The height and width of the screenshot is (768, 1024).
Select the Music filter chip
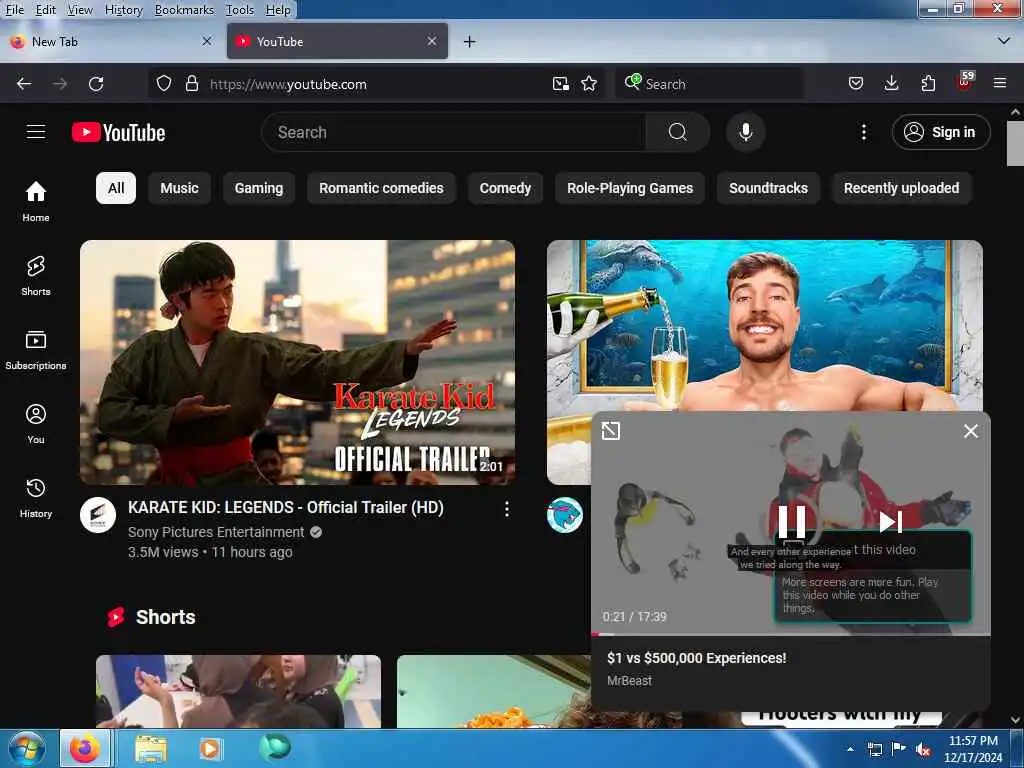(x=180, y=188)
